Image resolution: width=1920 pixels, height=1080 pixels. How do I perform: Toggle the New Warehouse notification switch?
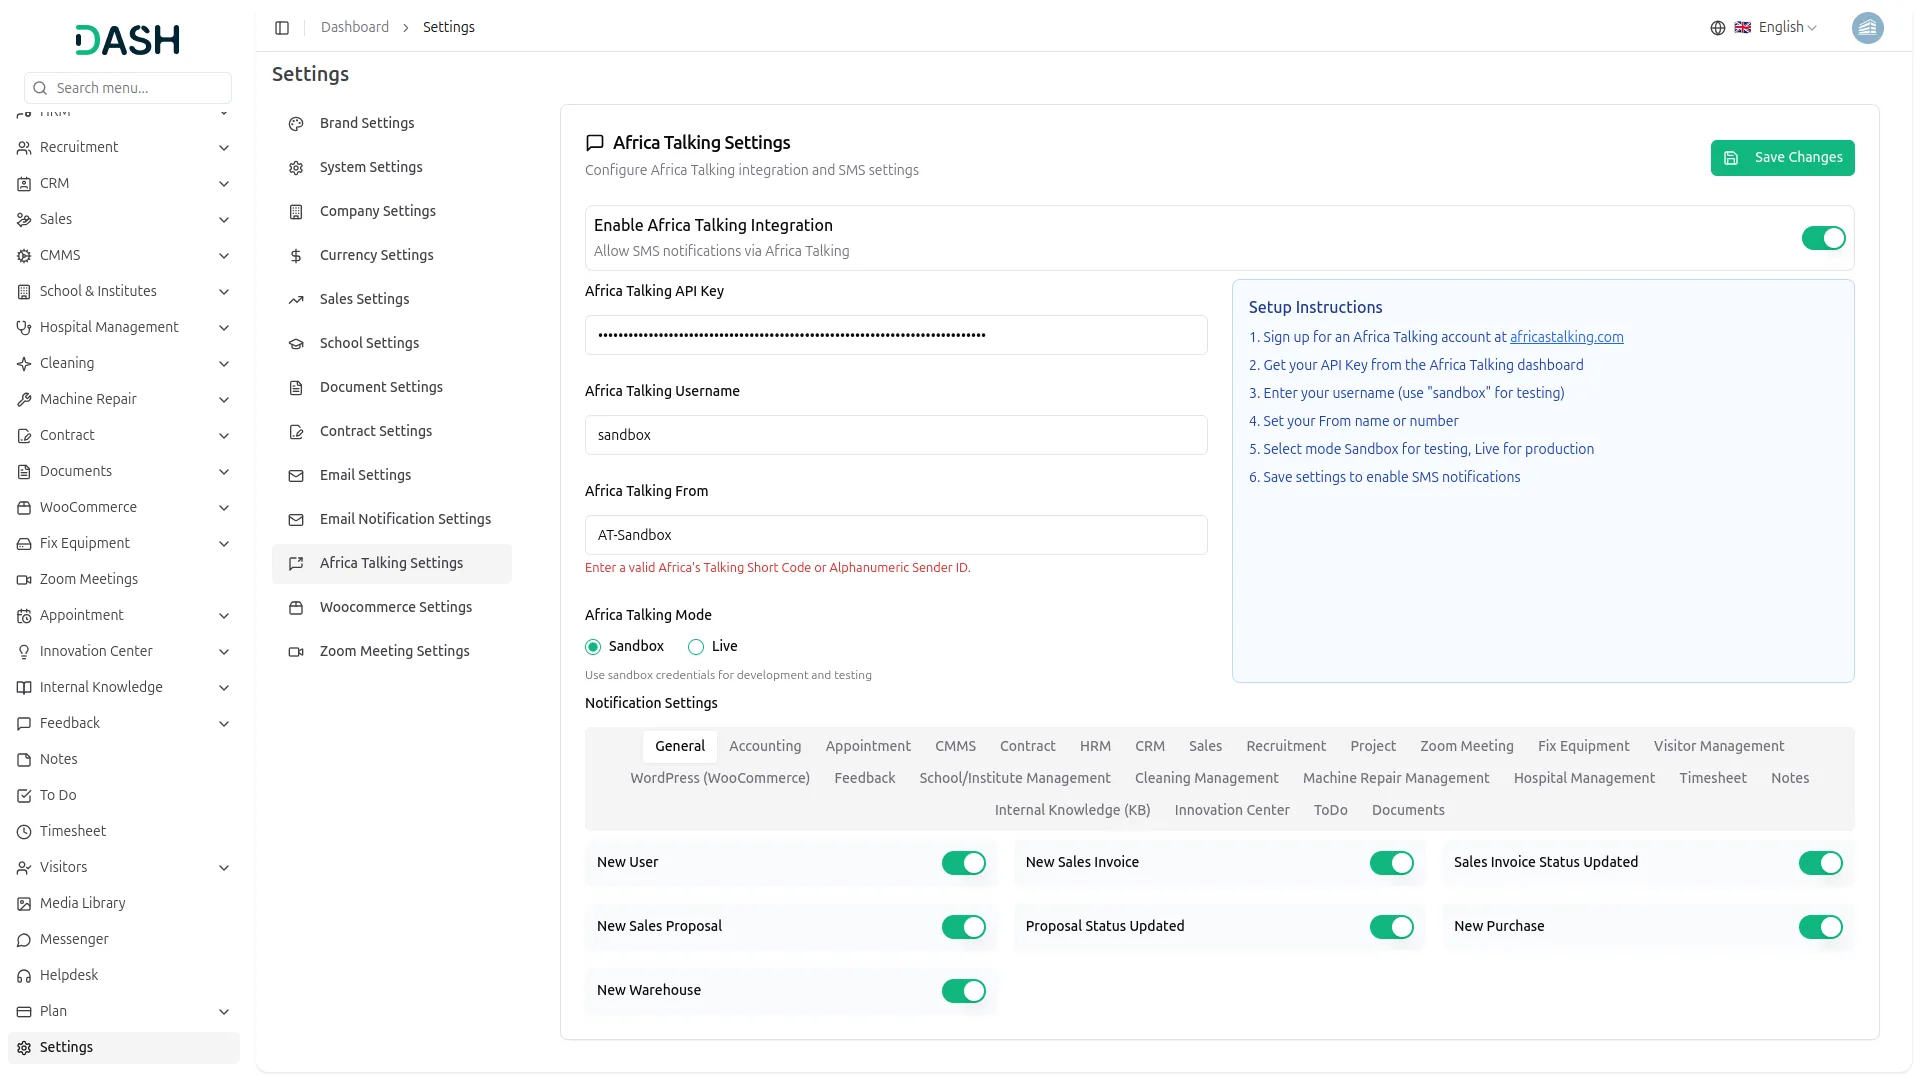964,991
